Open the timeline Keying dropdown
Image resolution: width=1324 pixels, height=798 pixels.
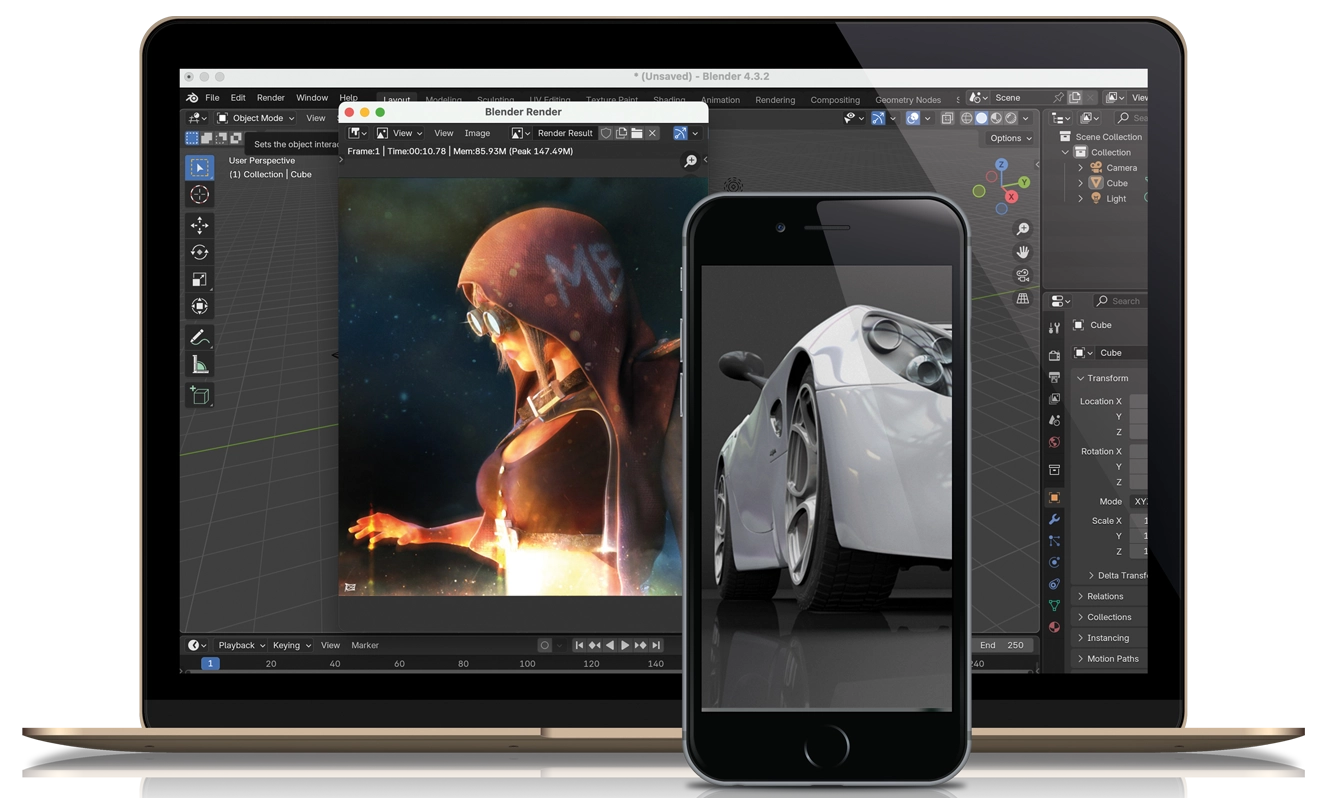(x=291, y=646)
